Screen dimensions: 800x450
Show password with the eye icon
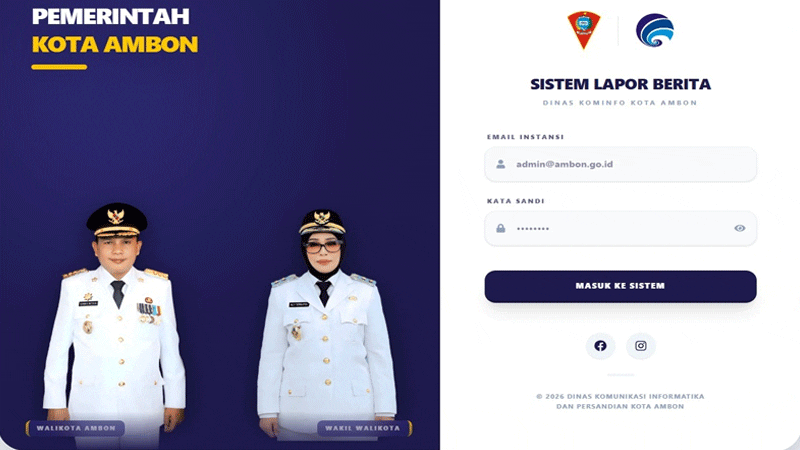point(740,228)
